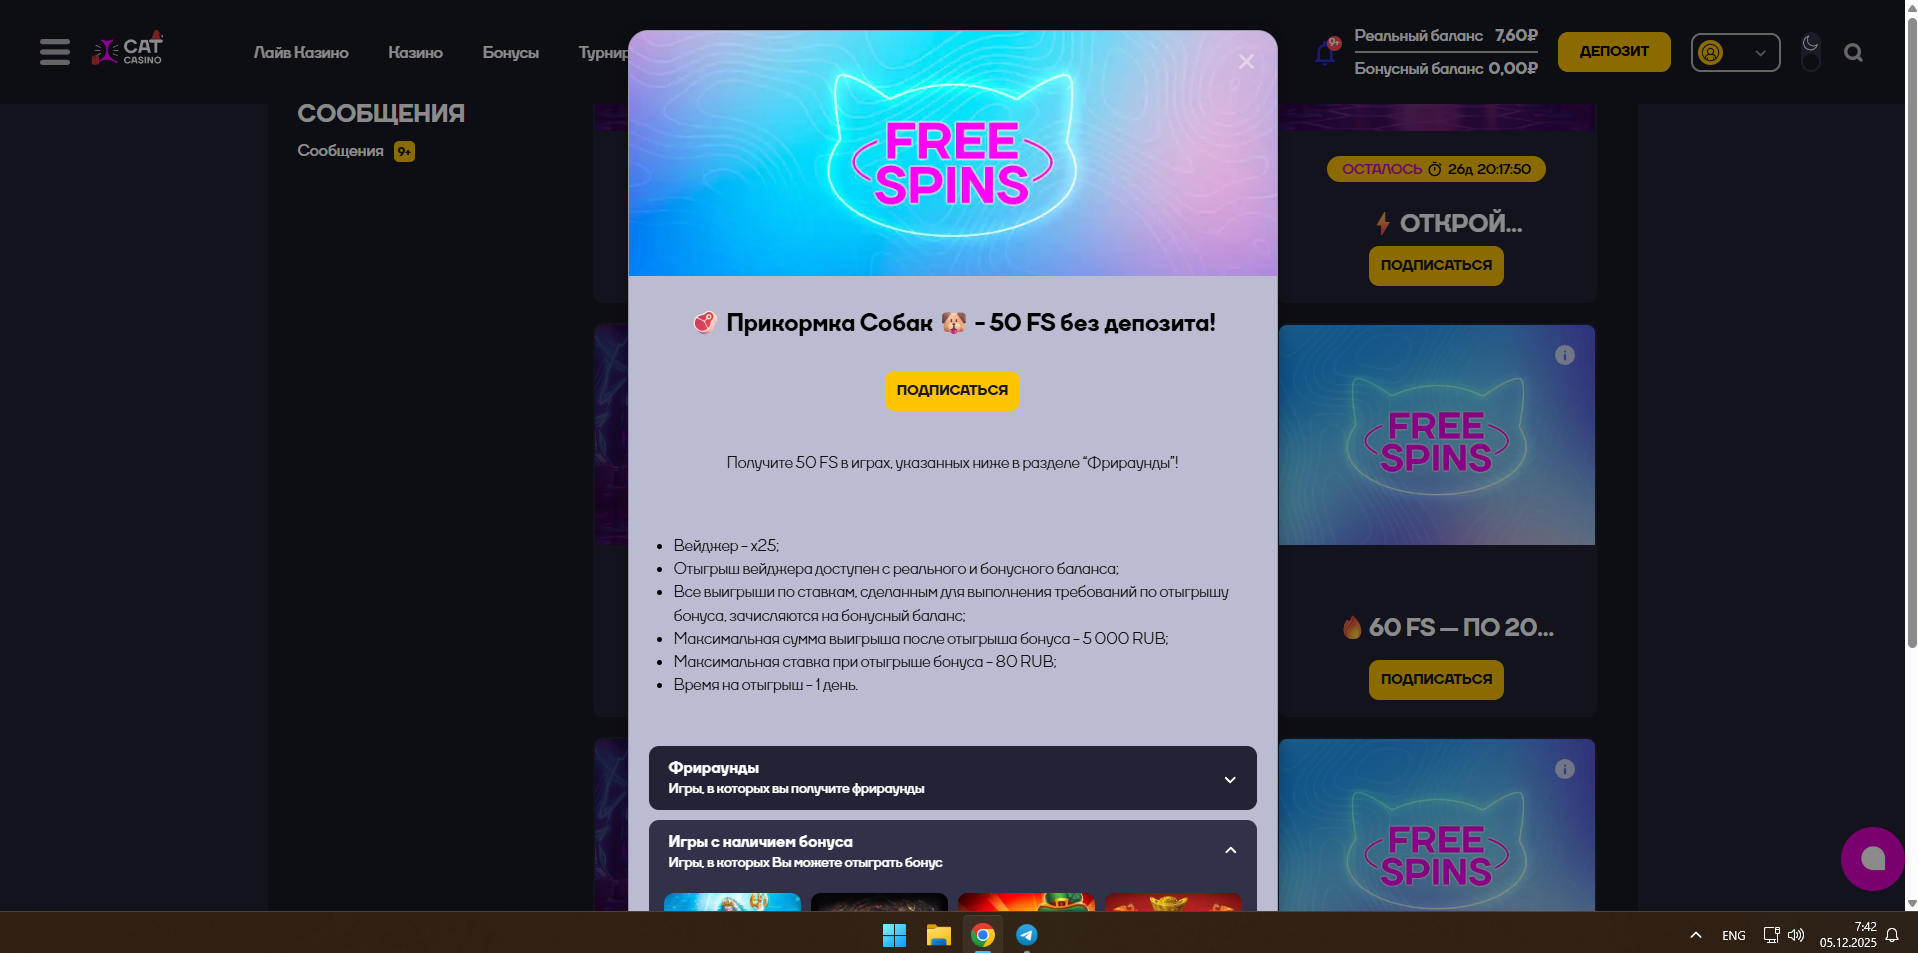This screenshot has width=1918, height=953.
Task: Close the free spins popup
Action: (1246, 61)
